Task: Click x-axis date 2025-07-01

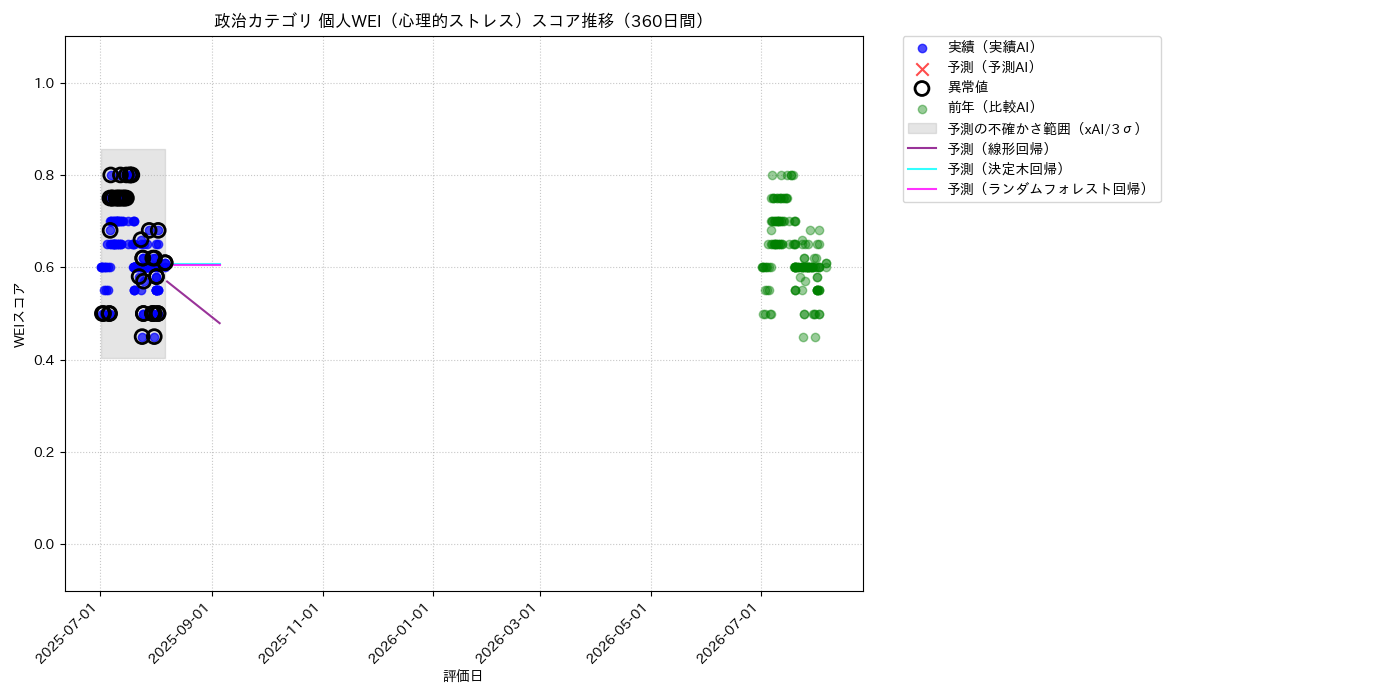Action: pyautogui.click(x=70, y=632)
